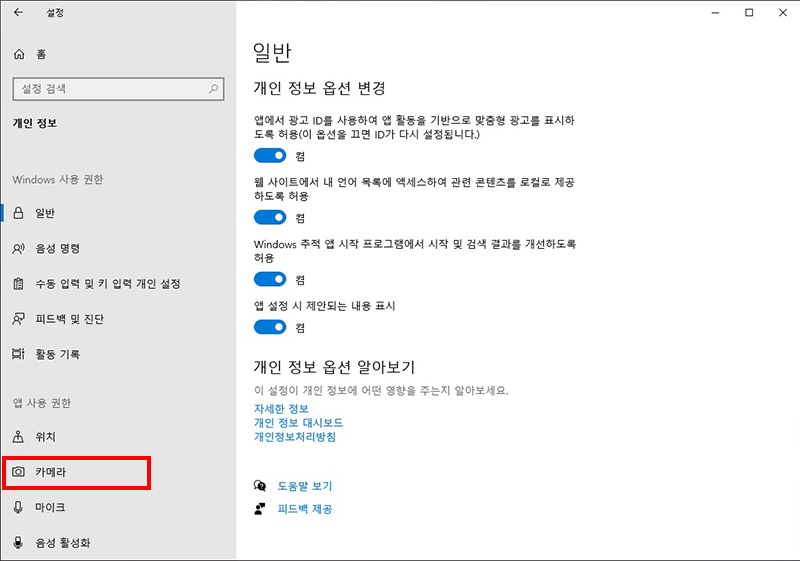This screenshot has height=561, width=800.
Task: Click the Home house icon
Action: point(19,54)
